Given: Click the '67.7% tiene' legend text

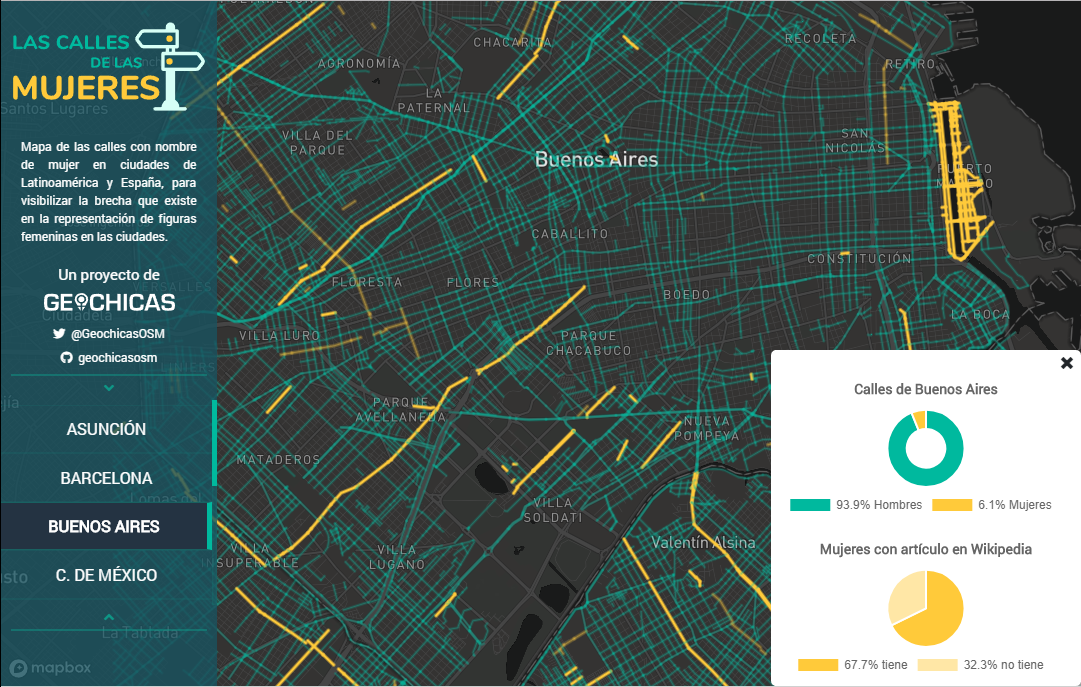Looking at the screenshot, I should tap(876, 665).
